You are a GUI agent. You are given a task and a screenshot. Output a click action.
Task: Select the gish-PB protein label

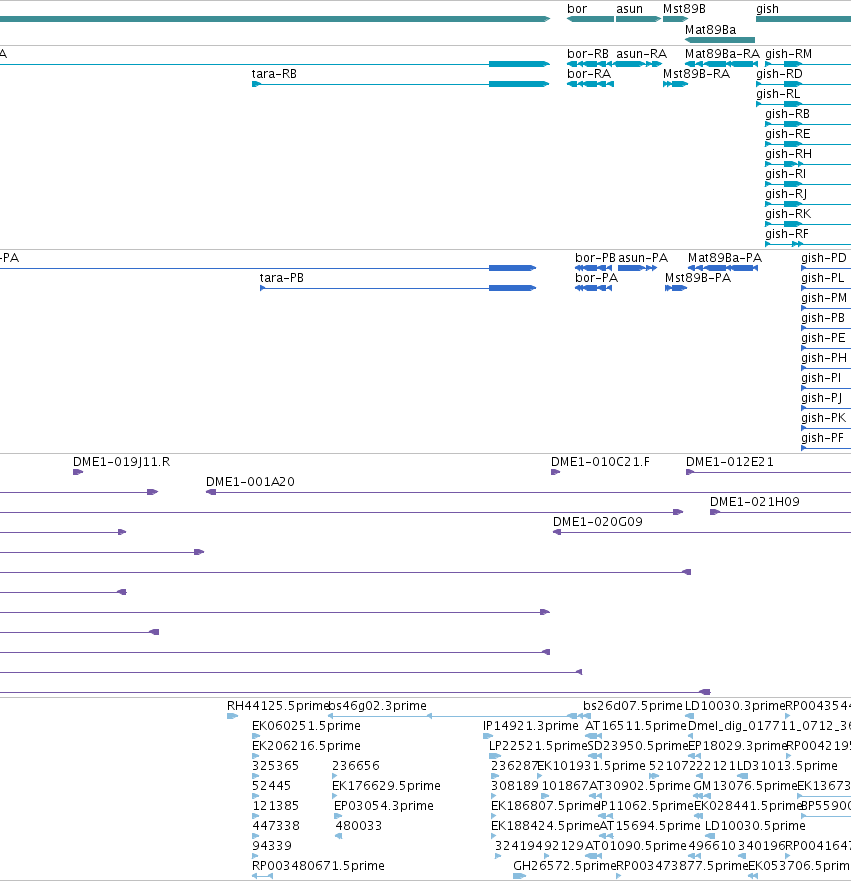point(823,318)
